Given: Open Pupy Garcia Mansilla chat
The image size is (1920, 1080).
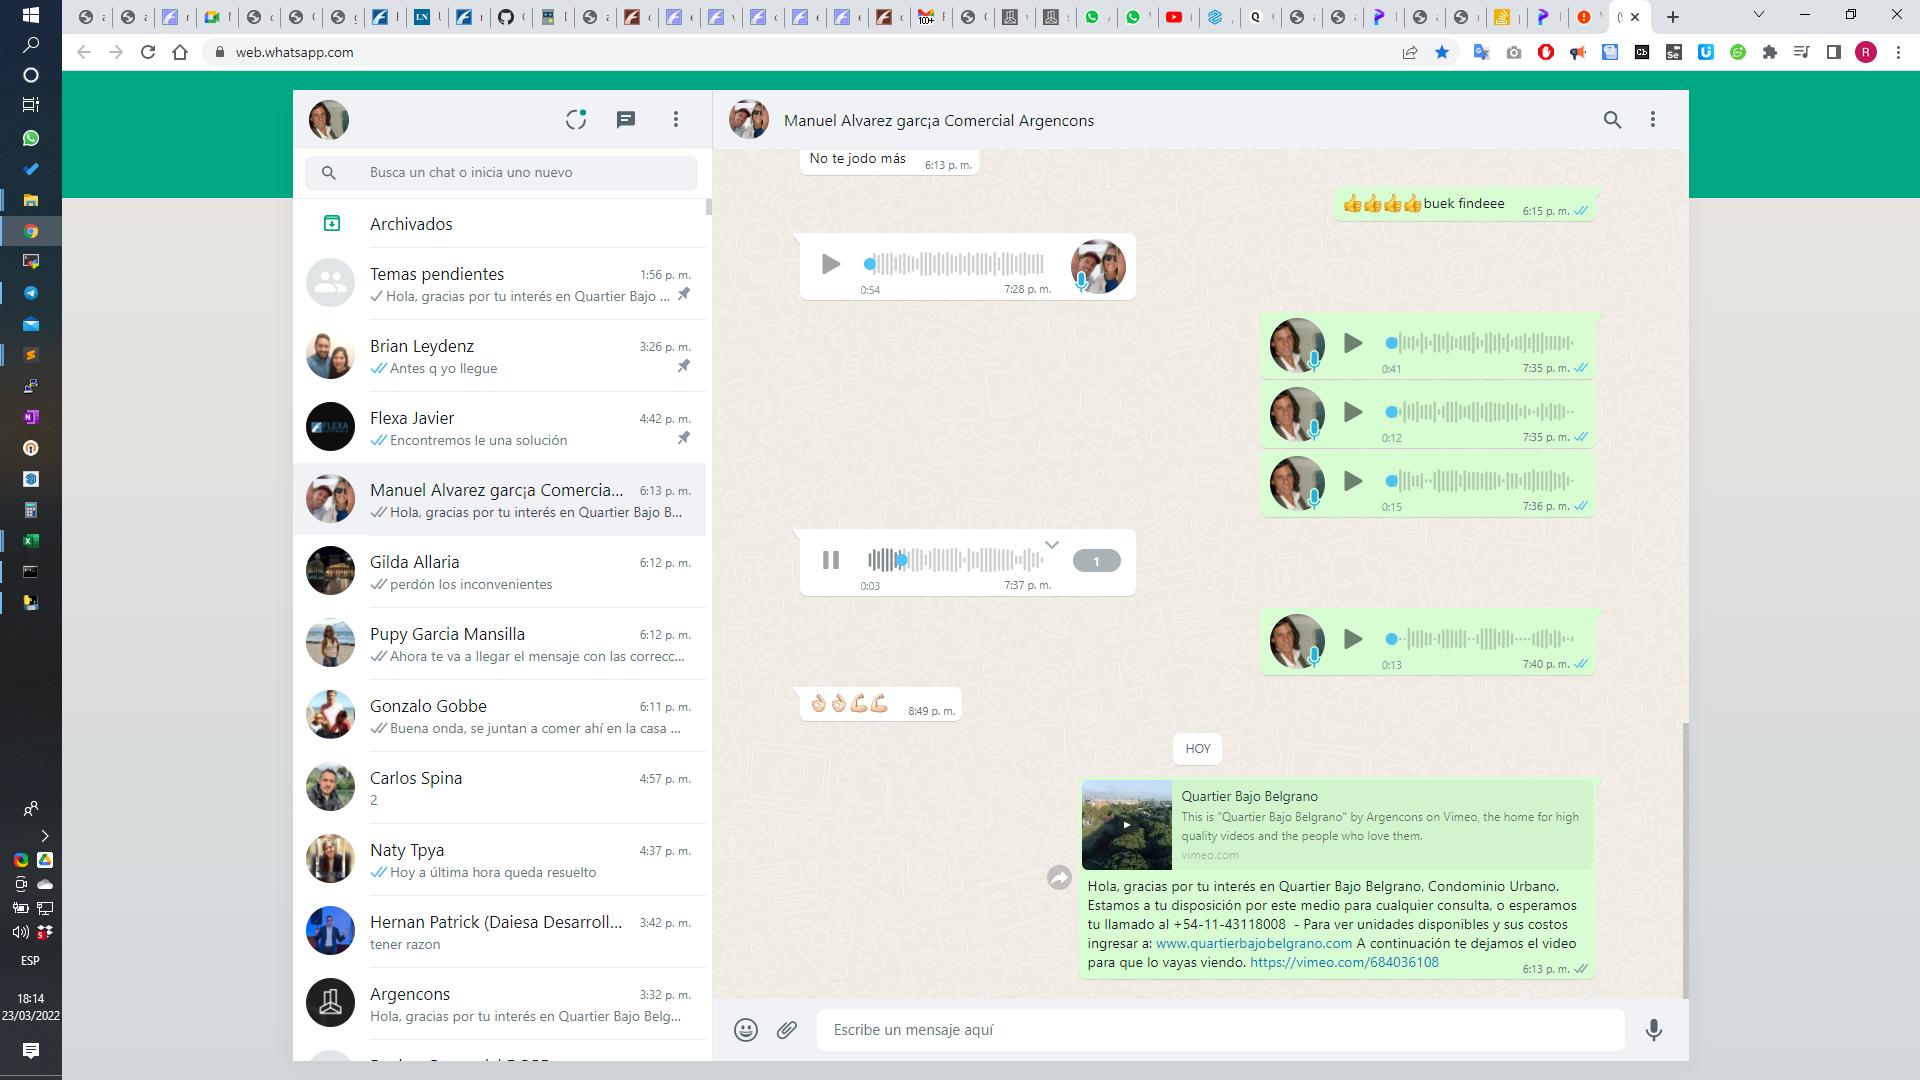Looking at the screenshot, I should tap(500, 644).
